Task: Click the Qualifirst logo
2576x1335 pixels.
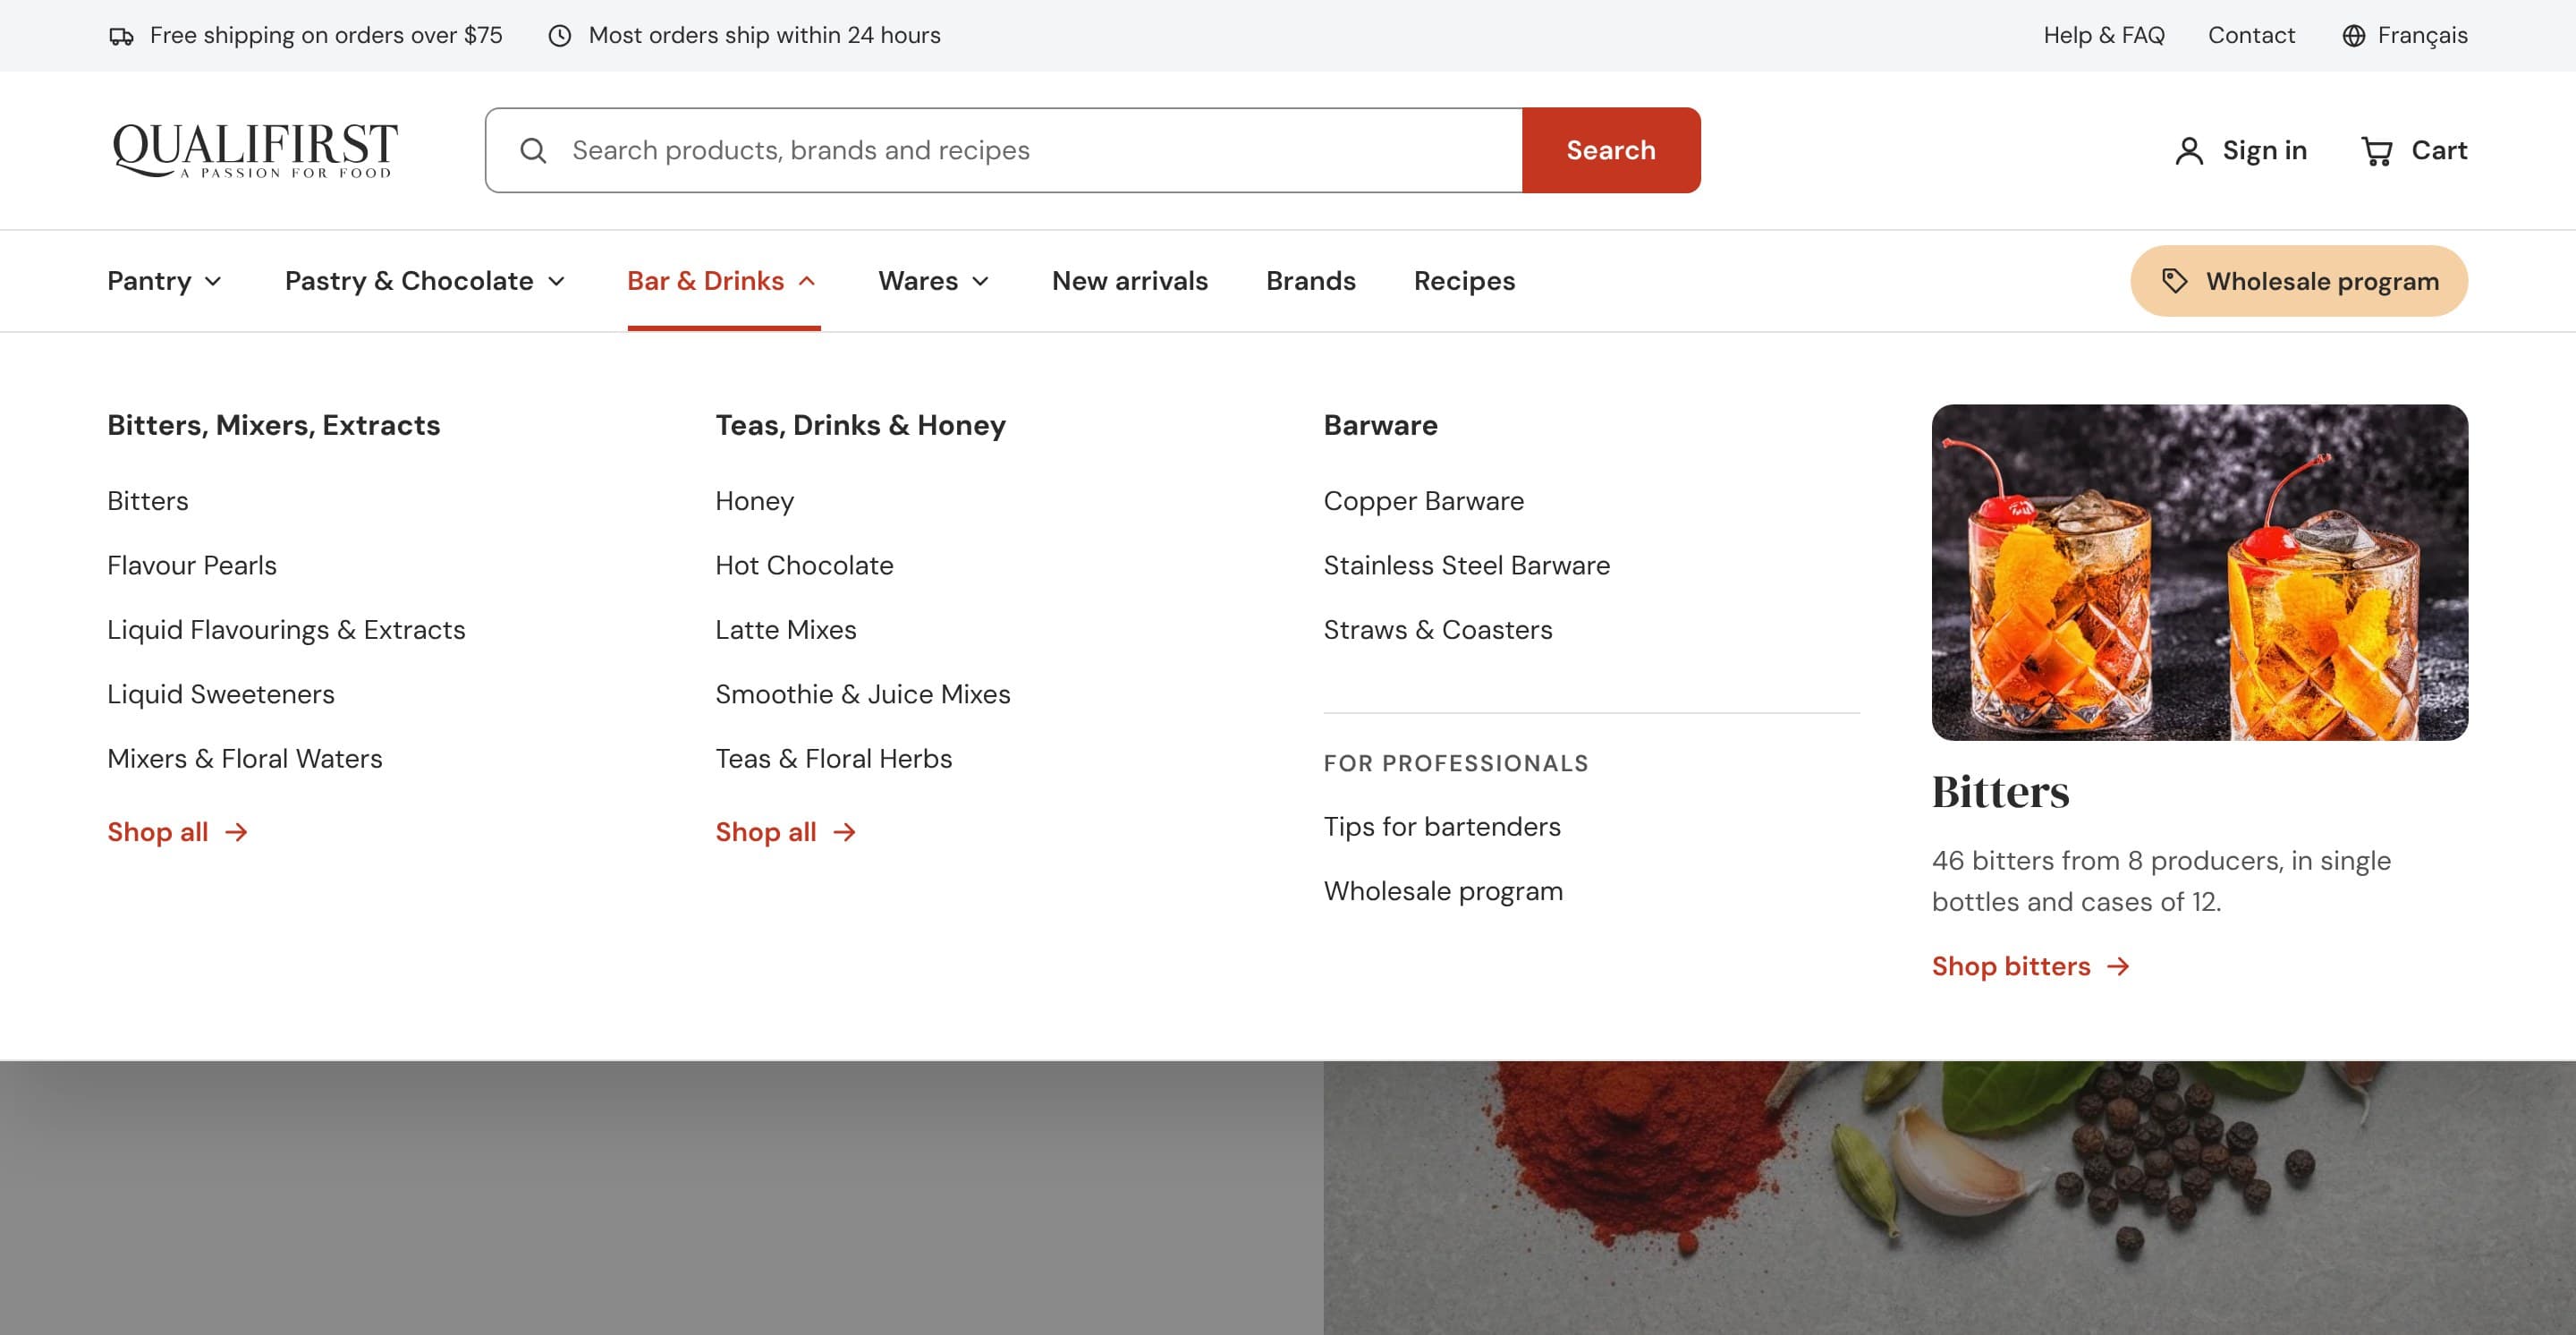Action: (x=254, y=150)
